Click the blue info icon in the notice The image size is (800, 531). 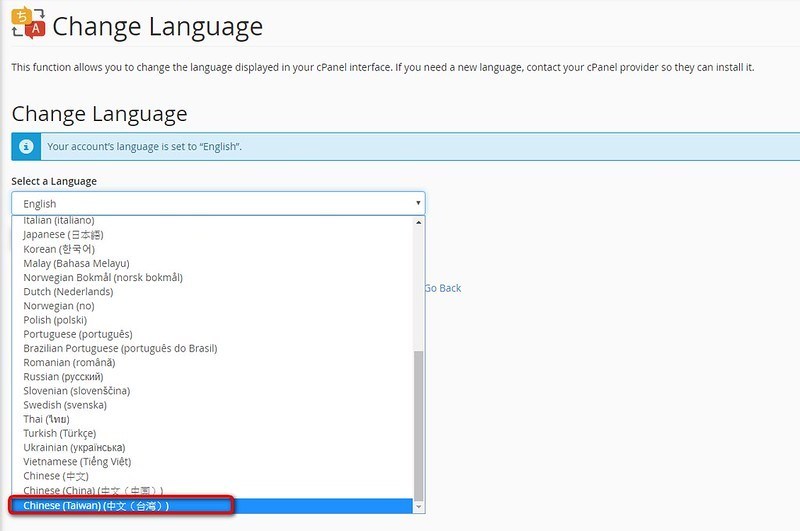click(x=26, y=146)
